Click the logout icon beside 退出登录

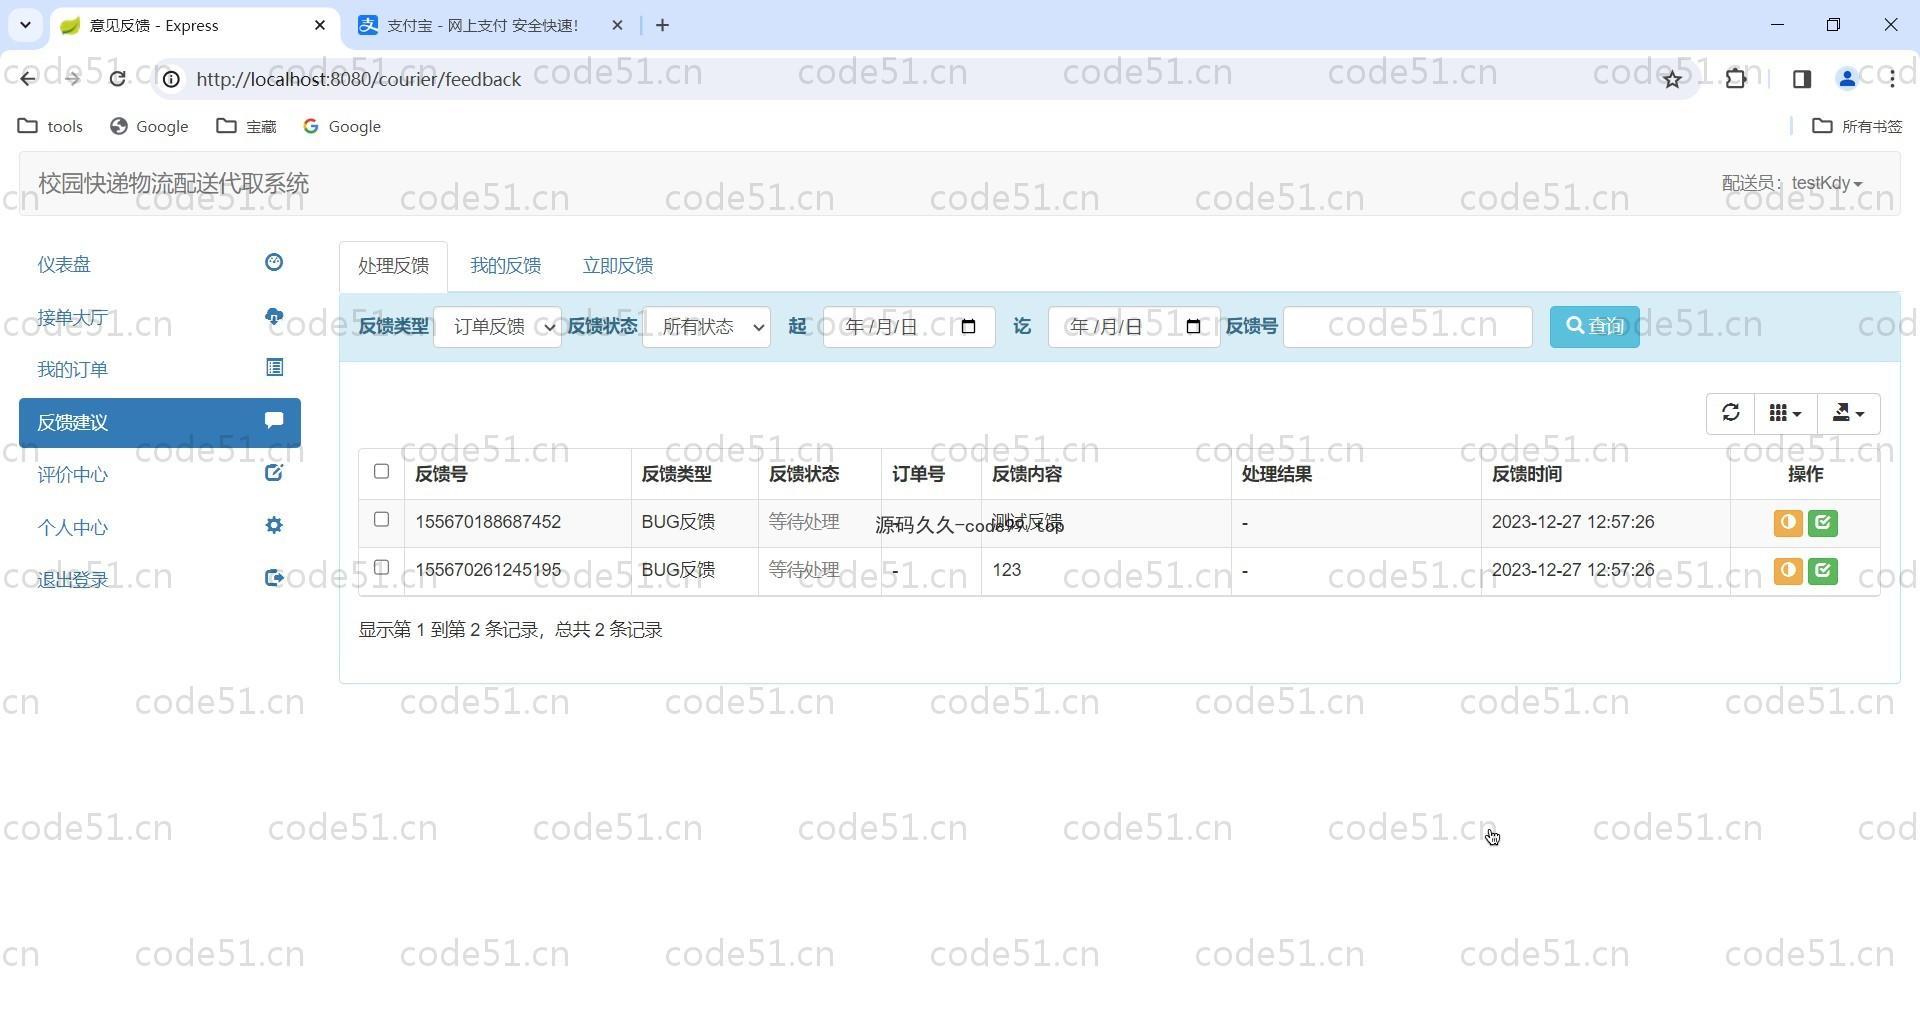[274, 578]
